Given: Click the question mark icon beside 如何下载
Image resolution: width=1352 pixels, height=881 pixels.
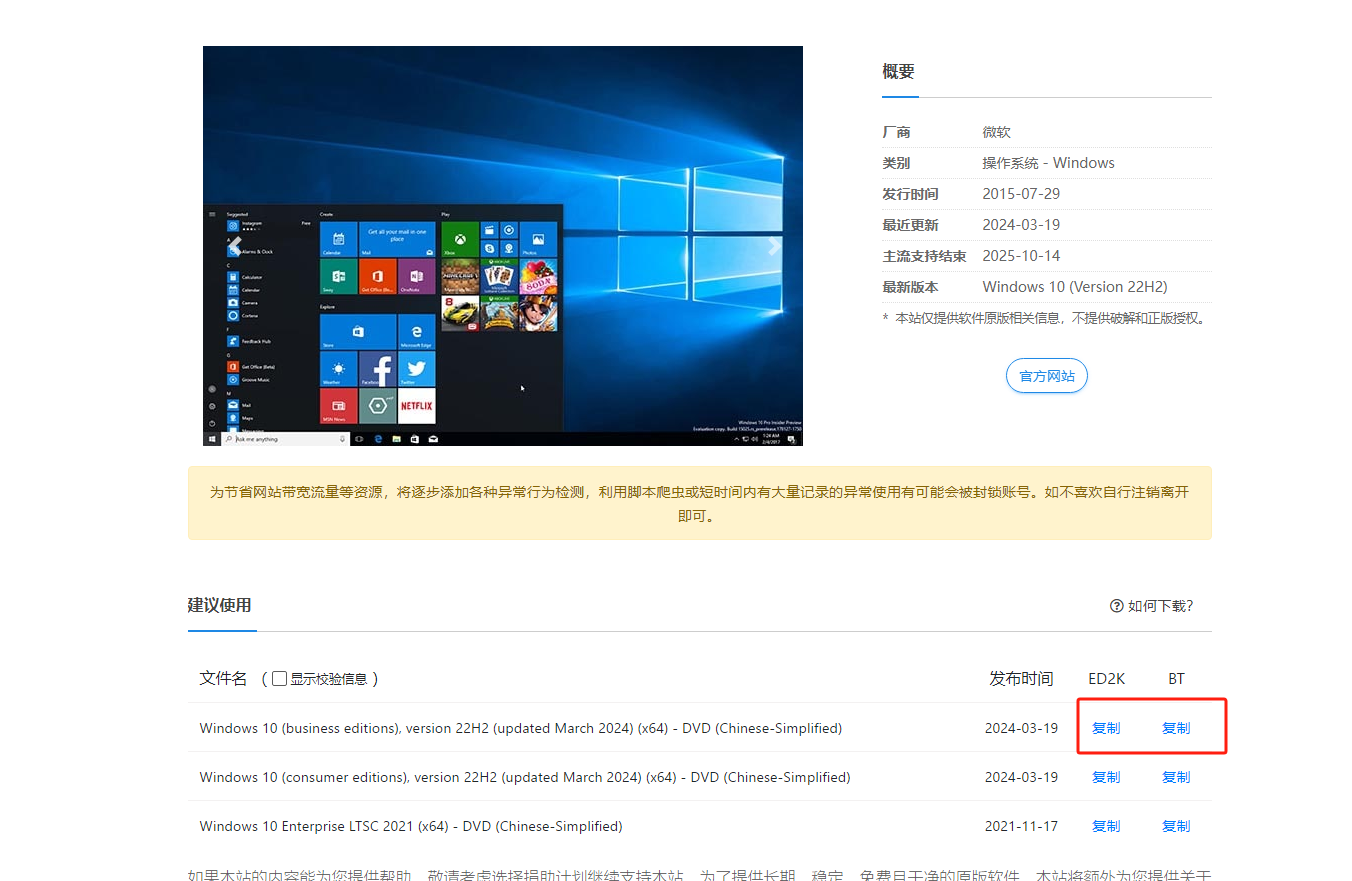Looking at the screenshot, I should pyautogui.click(x=1116, y=606).
